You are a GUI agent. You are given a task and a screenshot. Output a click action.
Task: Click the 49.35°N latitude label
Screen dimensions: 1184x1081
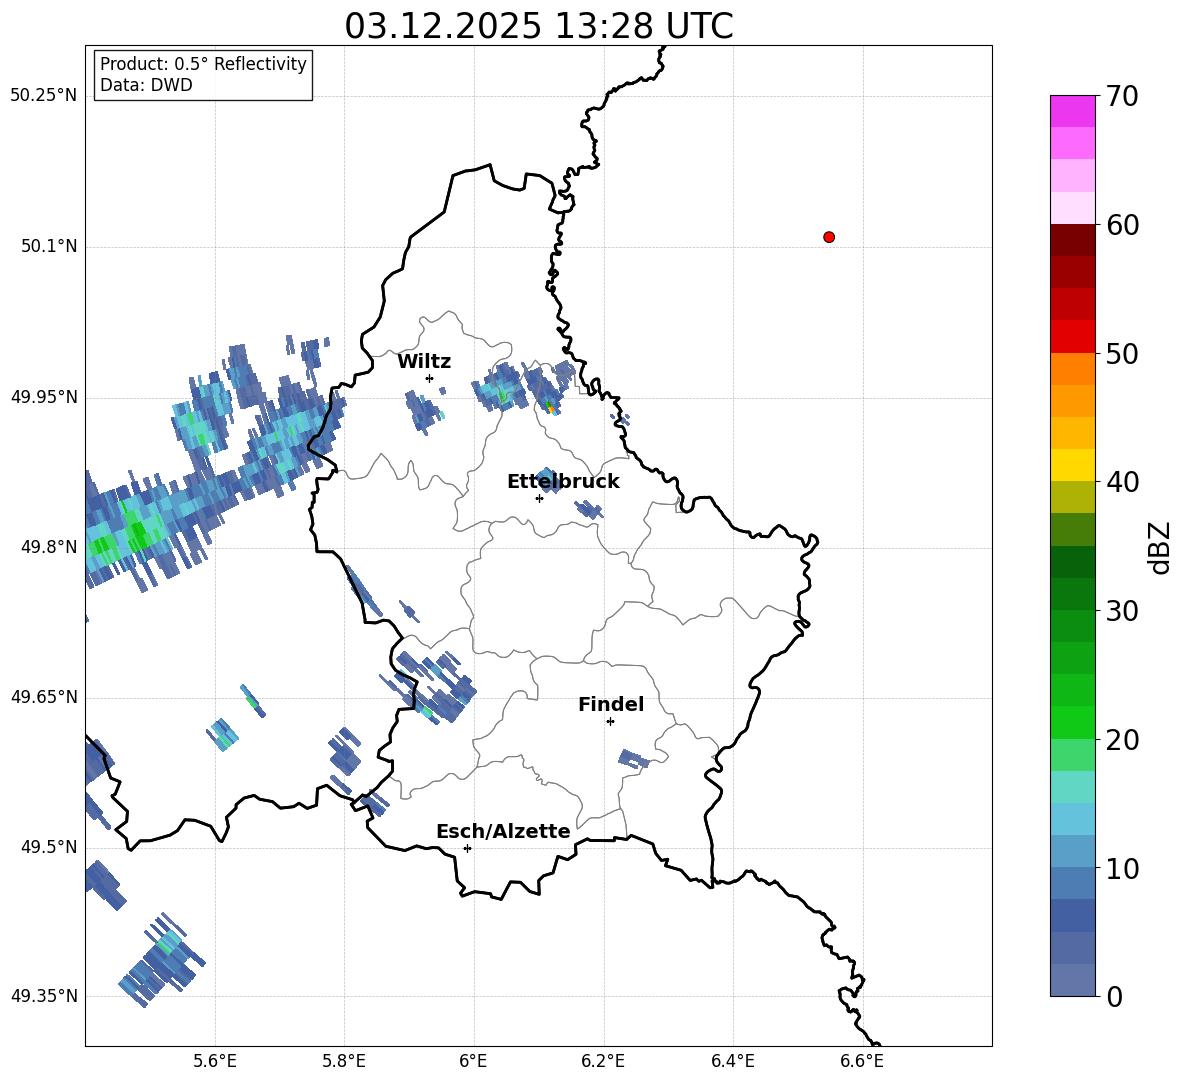tap(44, 996)
